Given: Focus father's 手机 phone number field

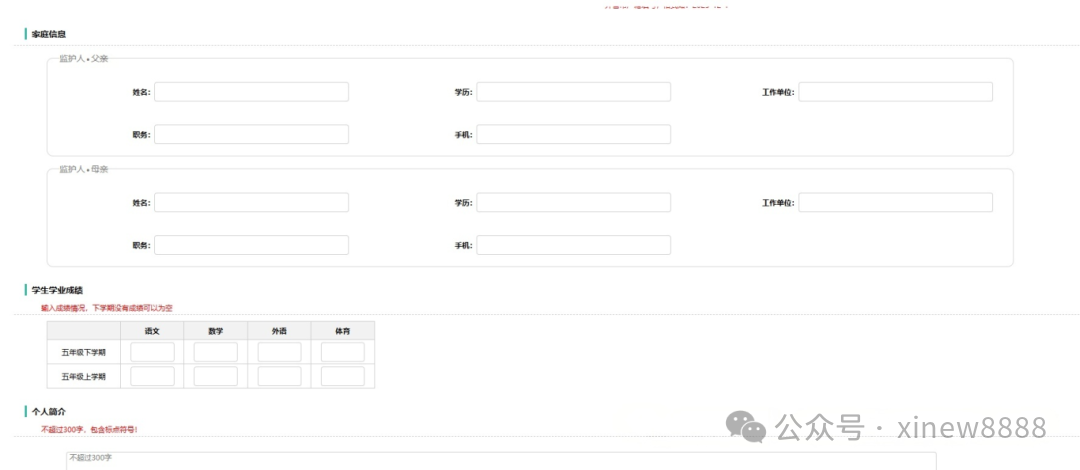Looking at the screenshot, I should click(573, 134).
